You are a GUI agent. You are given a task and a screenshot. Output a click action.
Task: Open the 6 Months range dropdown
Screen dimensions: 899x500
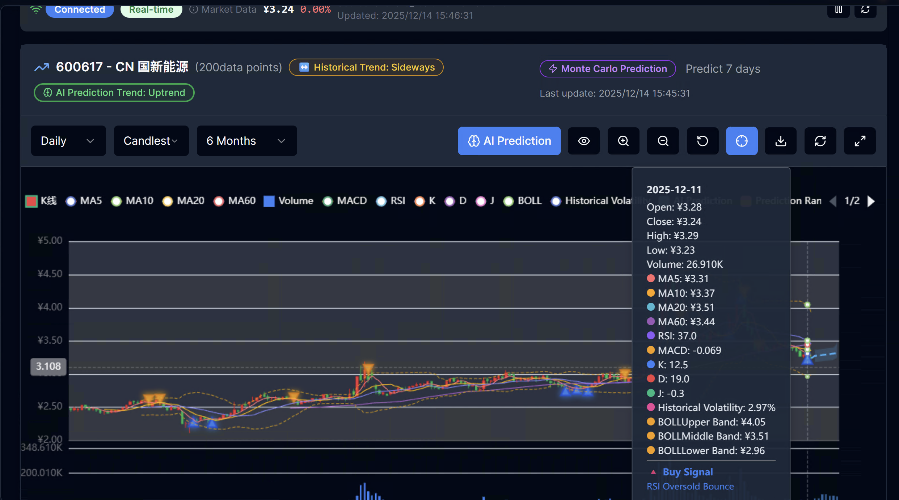click(x=247, y=141)
